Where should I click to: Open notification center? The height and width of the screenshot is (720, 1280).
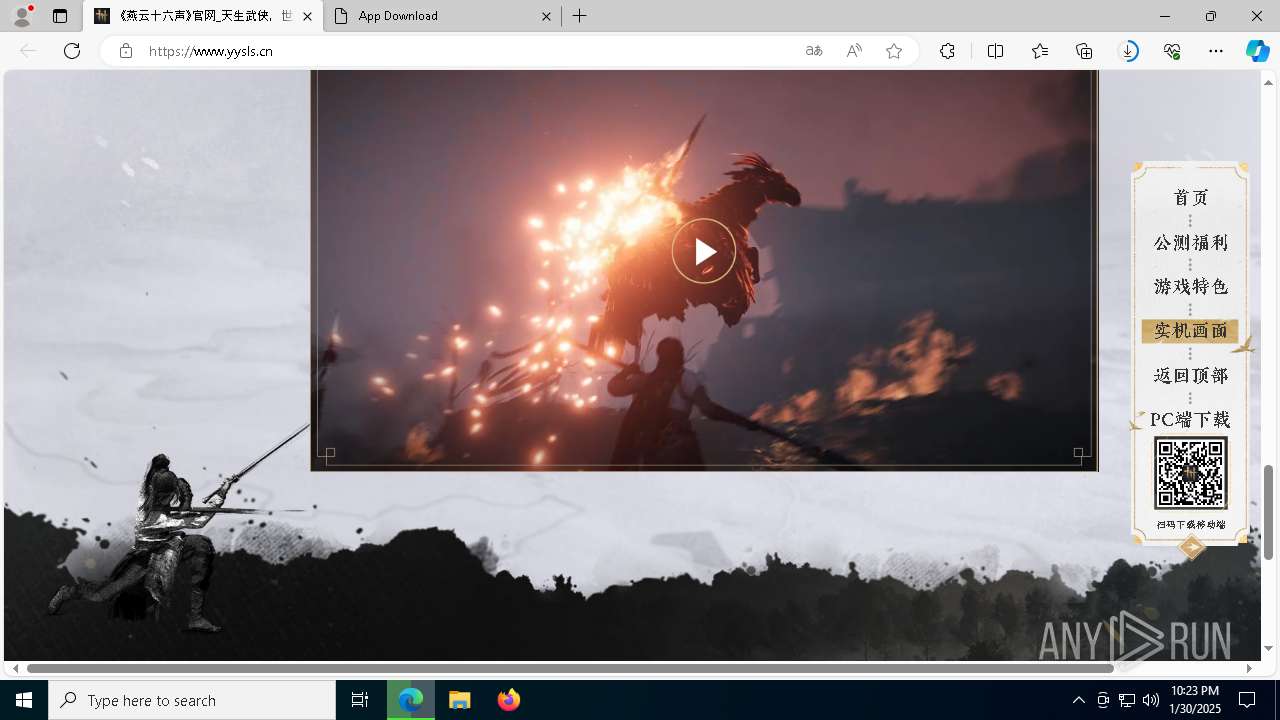pos(1247,700)
